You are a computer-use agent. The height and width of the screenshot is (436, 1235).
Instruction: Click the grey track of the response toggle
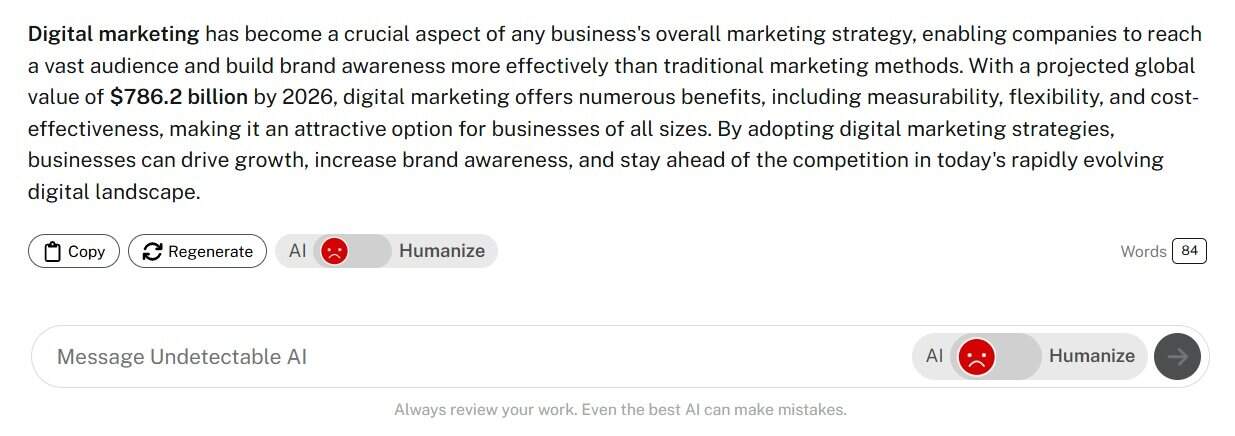click(x=370, y=251)
